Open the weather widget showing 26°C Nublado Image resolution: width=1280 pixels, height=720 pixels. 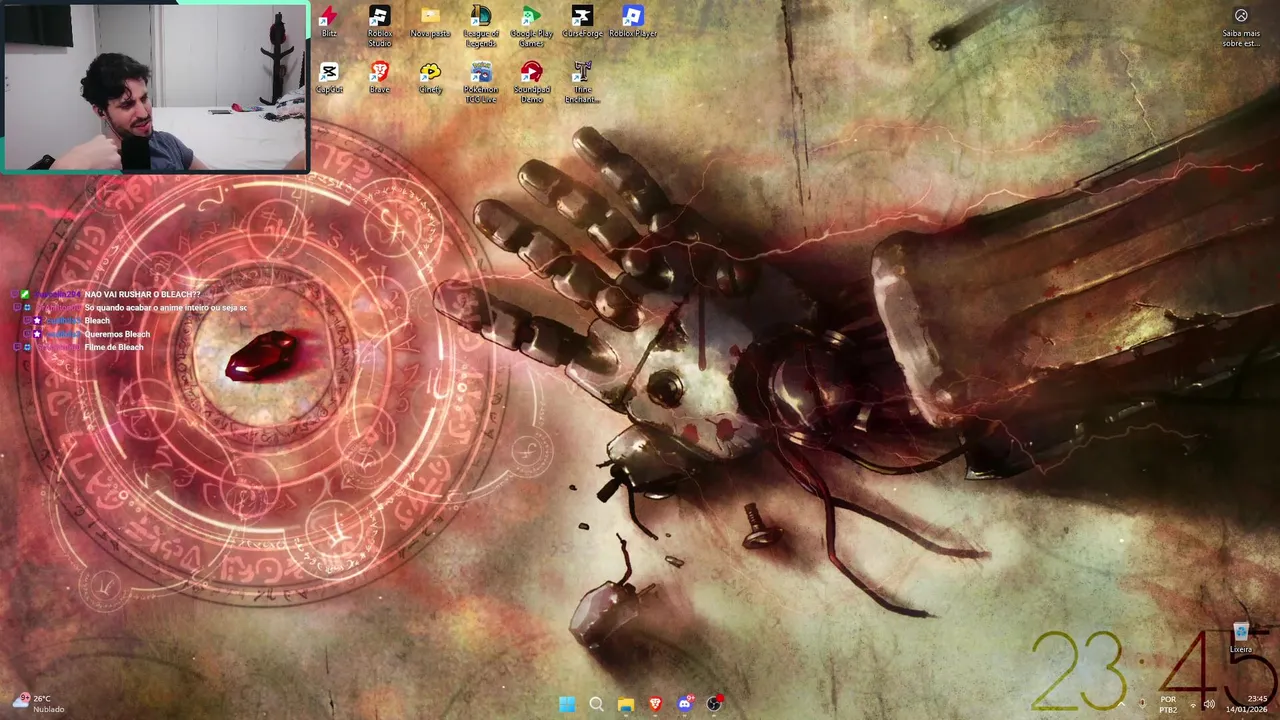38,704
